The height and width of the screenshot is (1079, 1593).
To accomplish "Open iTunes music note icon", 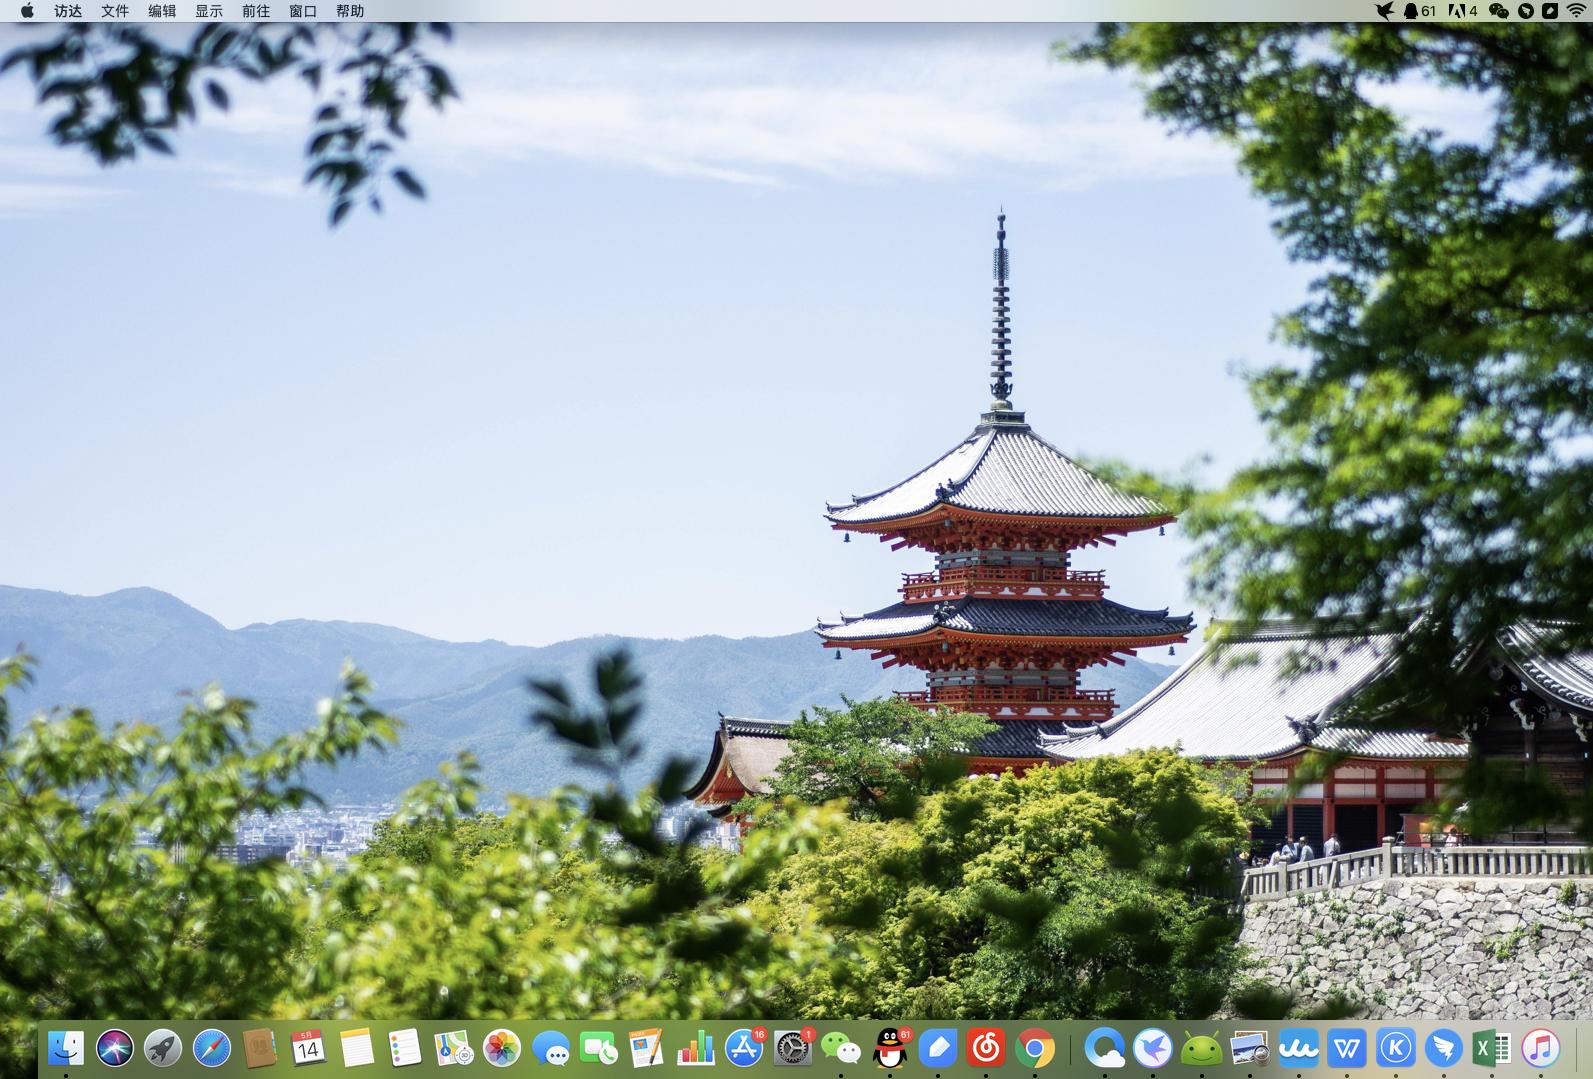I will 1541,1048.
